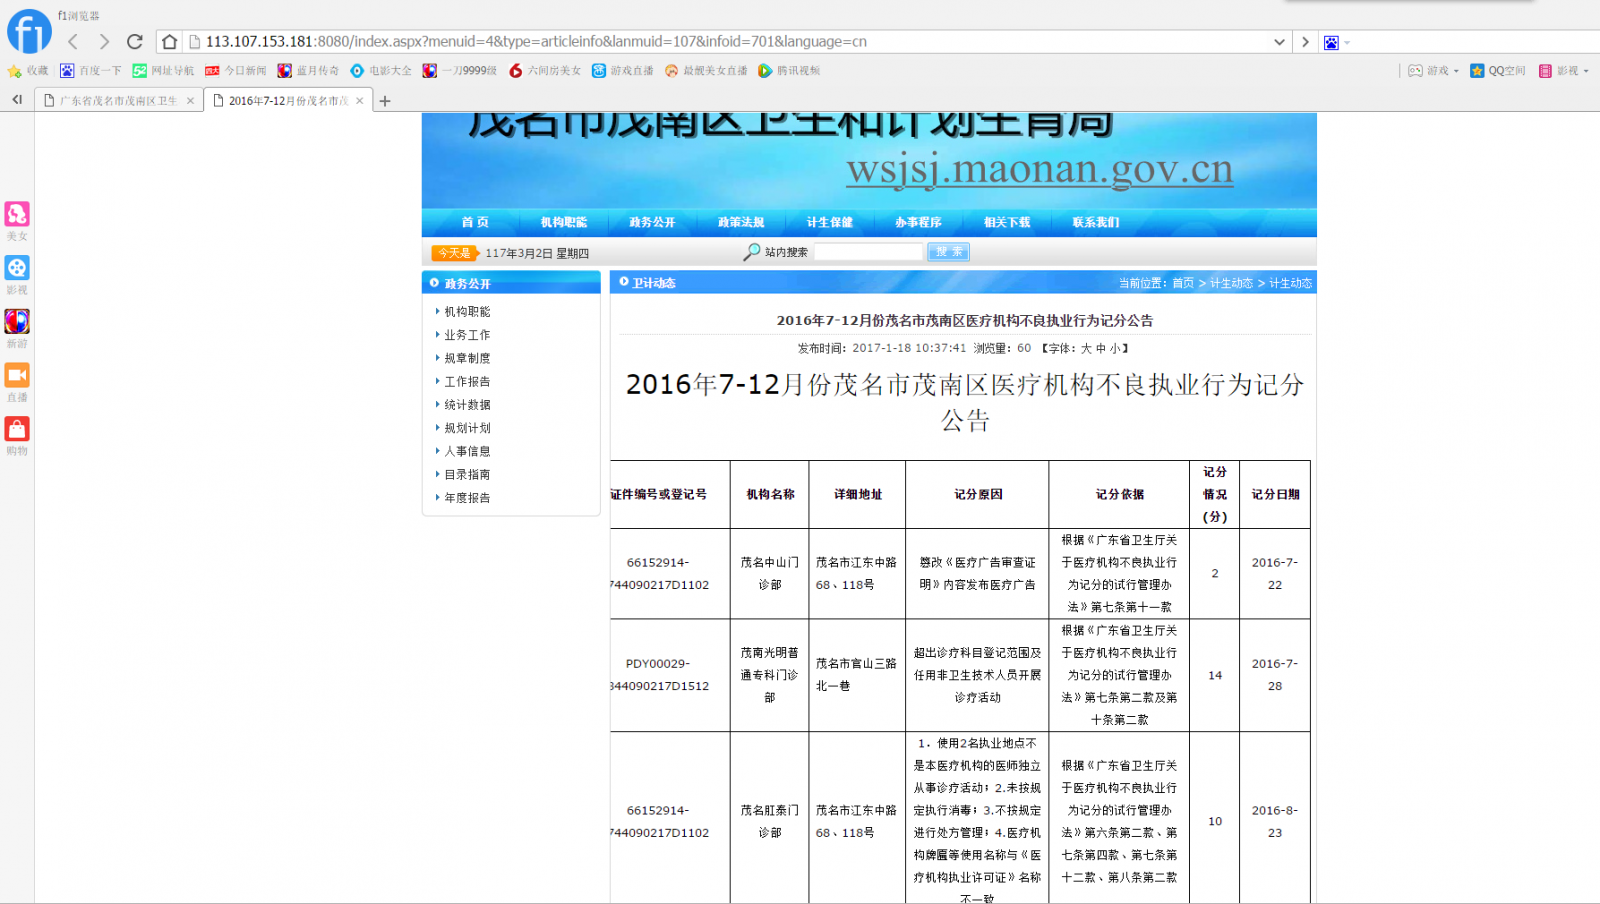Image resolution: width=1600 pixels, height=904 pixels.
Task: Reload the current page
Action: pyautogui.click(x=135, y=41)
